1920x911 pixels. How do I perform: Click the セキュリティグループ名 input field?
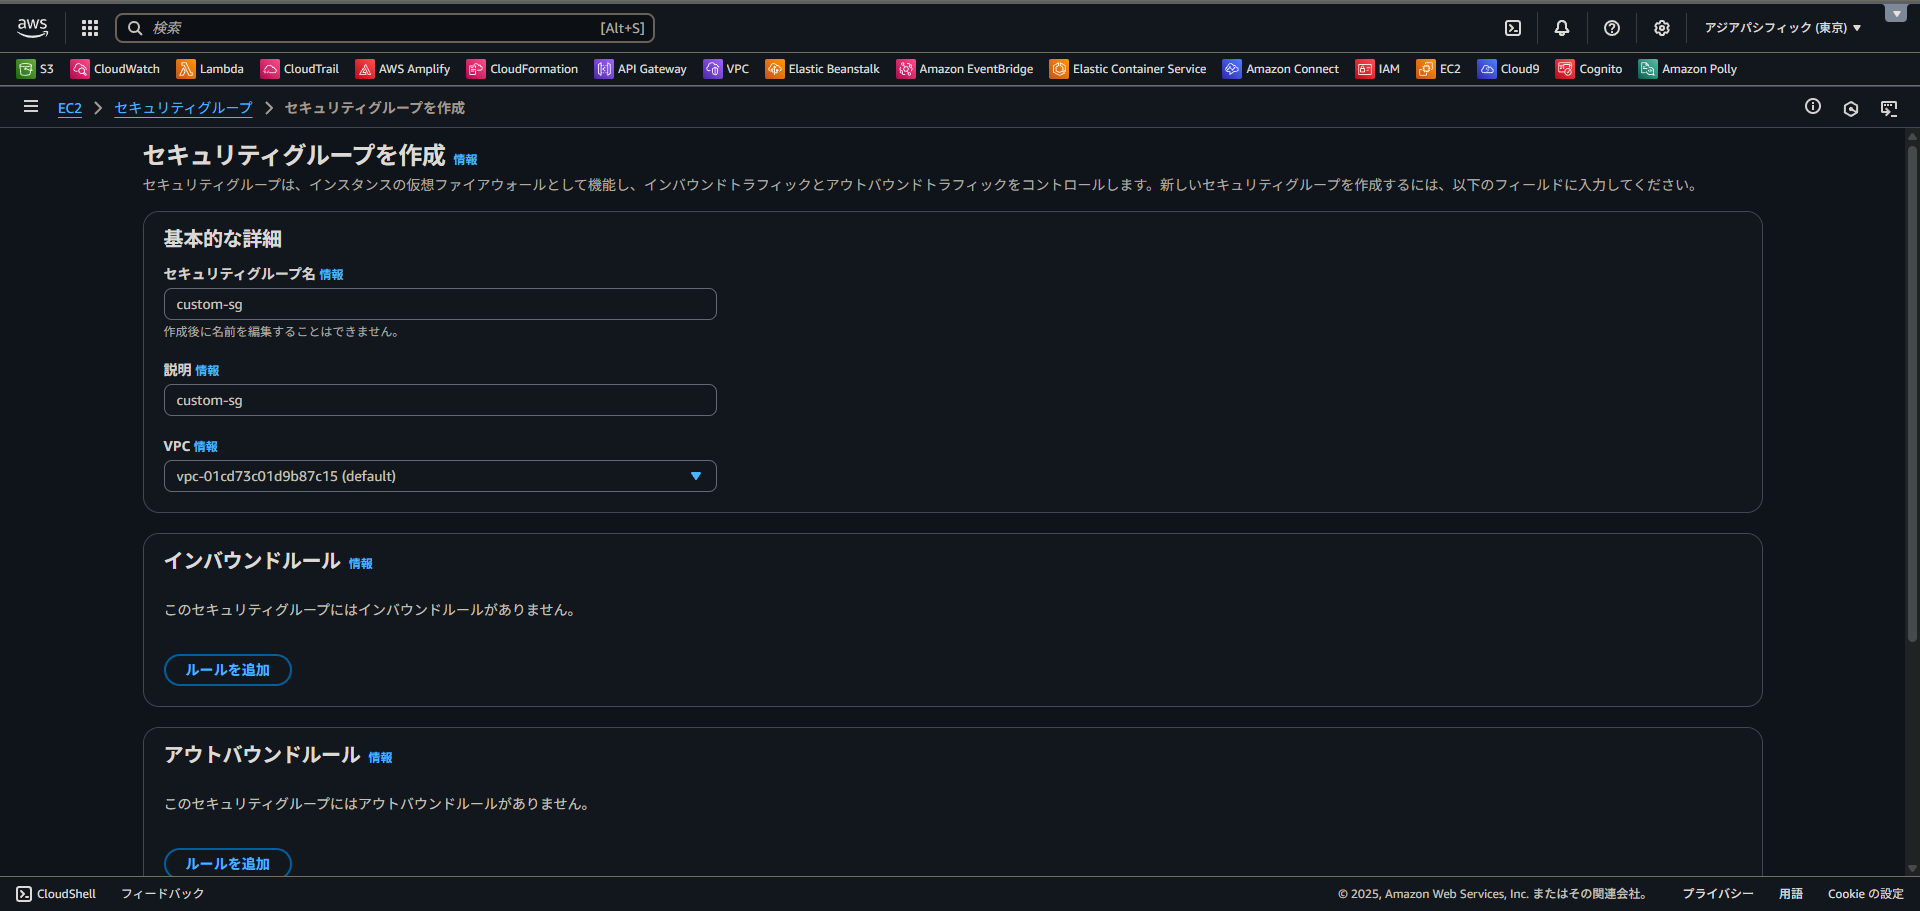click(x=440, y=304)
